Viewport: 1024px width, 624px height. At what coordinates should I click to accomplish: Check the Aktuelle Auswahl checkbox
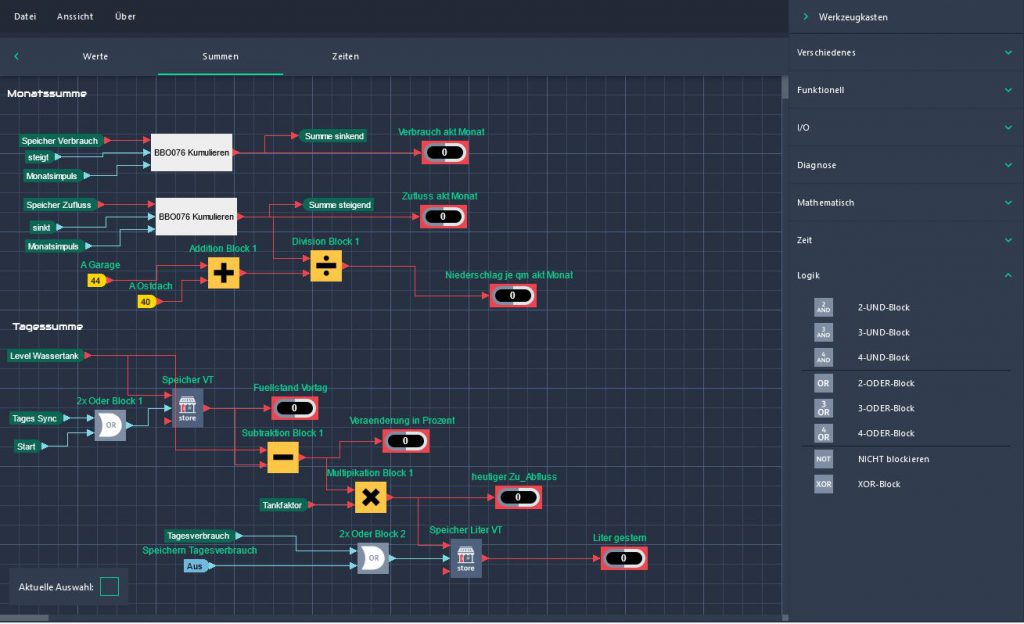110,586
